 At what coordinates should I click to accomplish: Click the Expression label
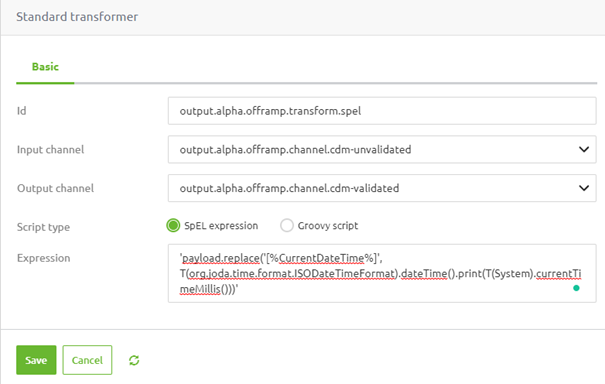44,258
